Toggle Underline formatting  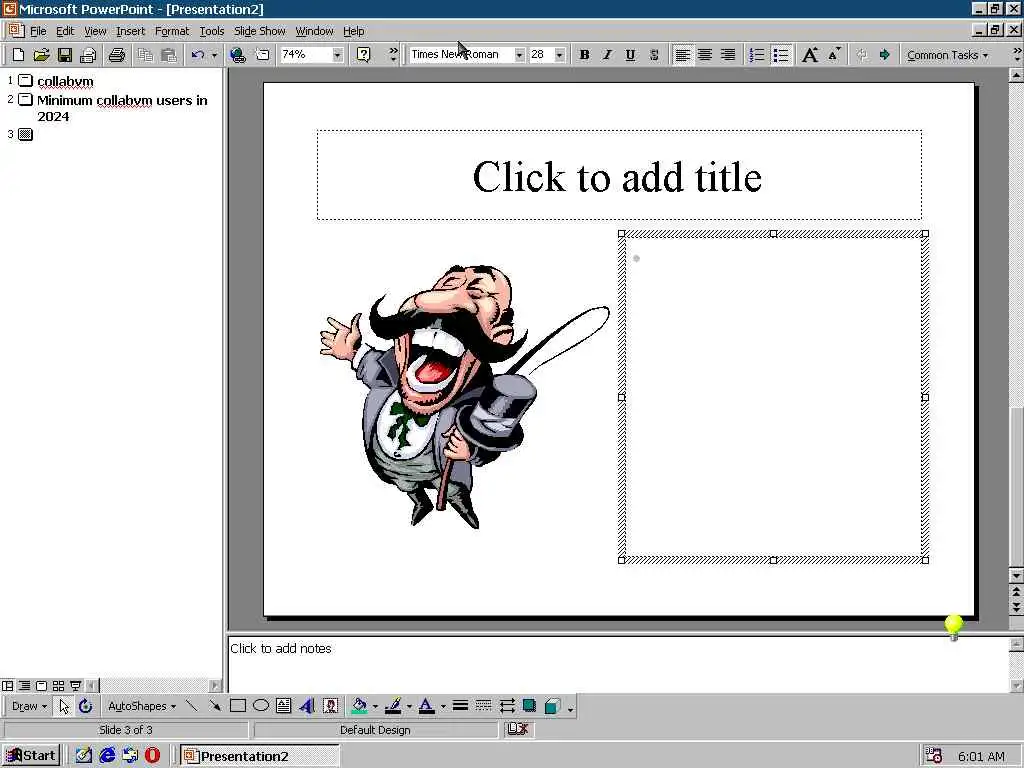coord(630,55)
